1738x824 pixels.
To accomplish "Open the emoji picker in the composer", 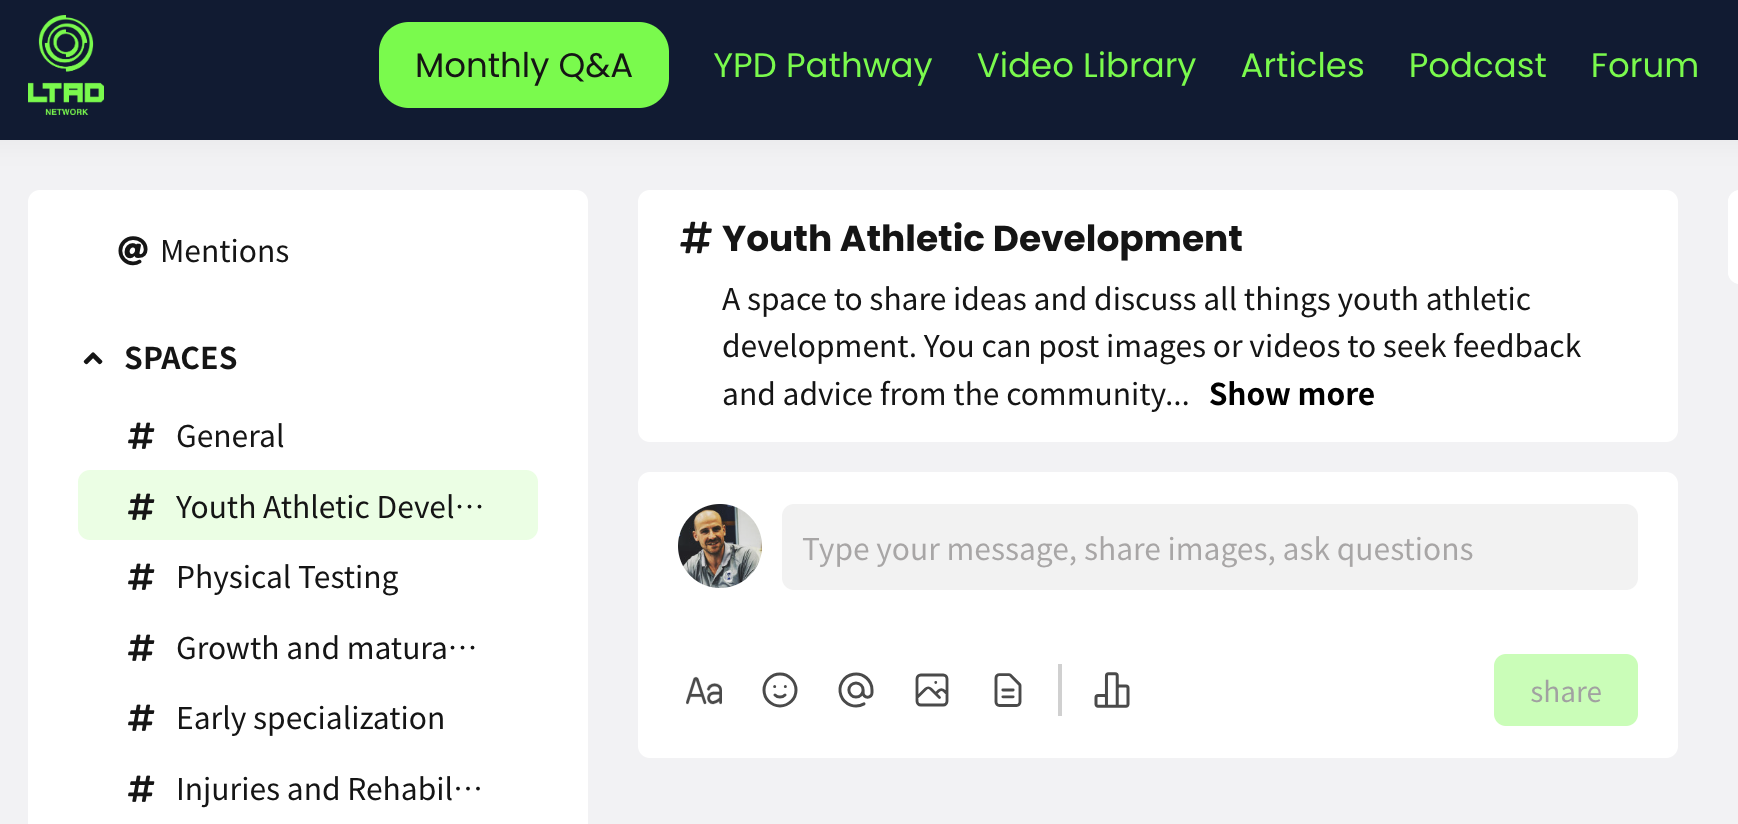I will (780, 690).
